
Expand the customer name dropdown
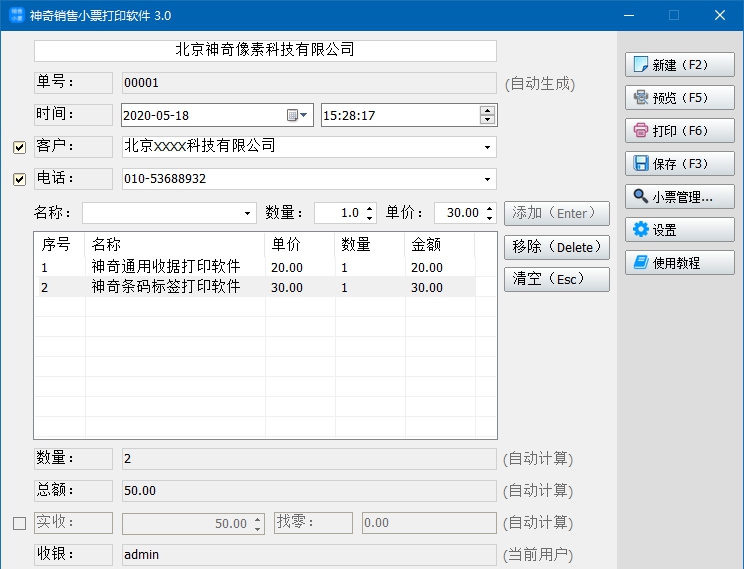tap(487, 148)
